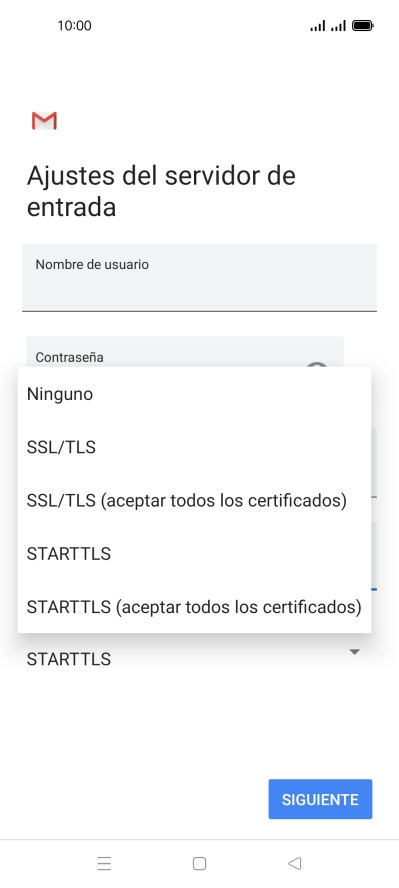
Task: Select SSL/TLS (aceptar todos los certificados)
Action: point(194,501)
